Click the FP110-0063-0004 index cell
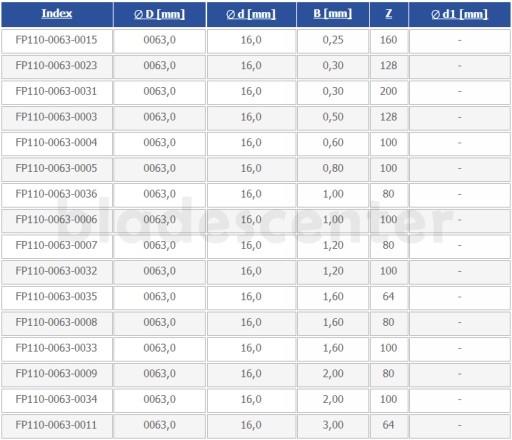The image size is (512, 440). pos(57,144)
